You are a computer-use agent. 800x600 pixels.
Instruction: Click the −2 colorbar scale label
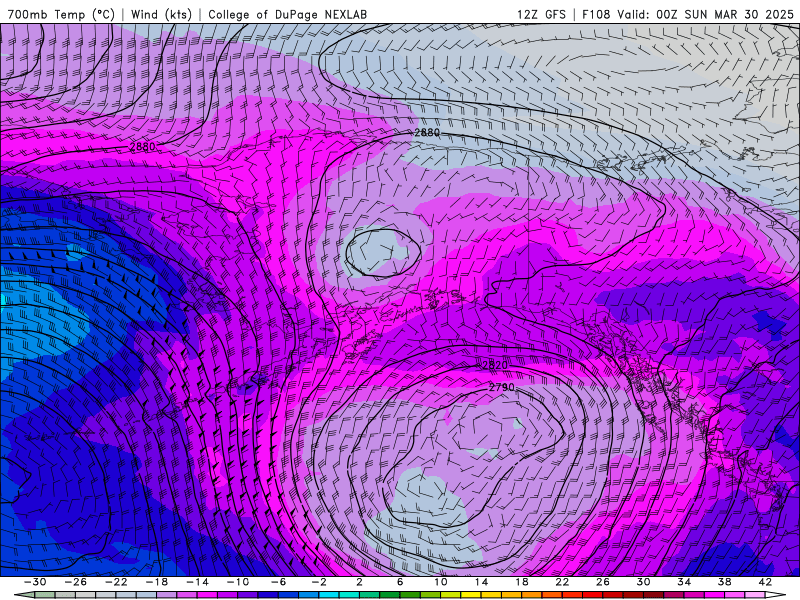tap(318, 582)
